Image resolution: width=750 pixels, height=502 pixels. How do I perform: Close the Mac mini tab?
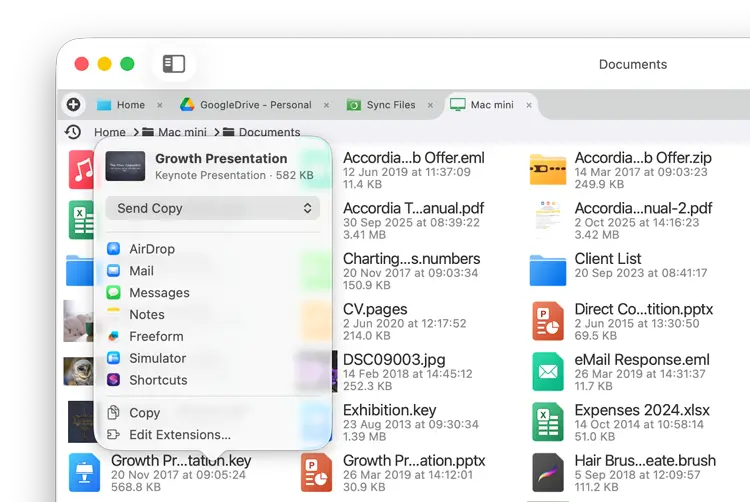[529, 105]
